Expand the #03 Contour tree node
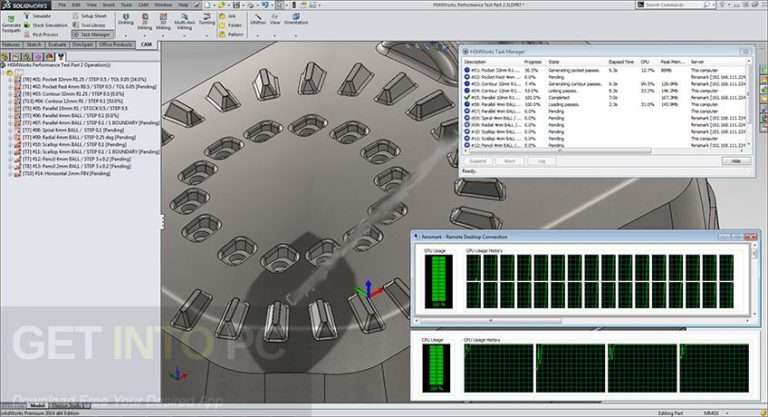Image resolution: width=768 pixels, height=417 pixels. (x=10, y=94)
